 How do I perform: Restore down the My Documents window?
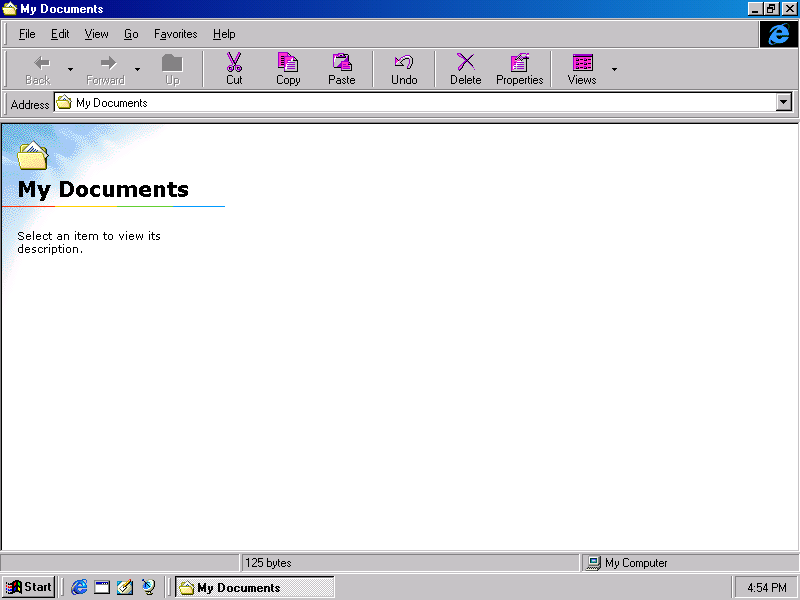(771, 9)
